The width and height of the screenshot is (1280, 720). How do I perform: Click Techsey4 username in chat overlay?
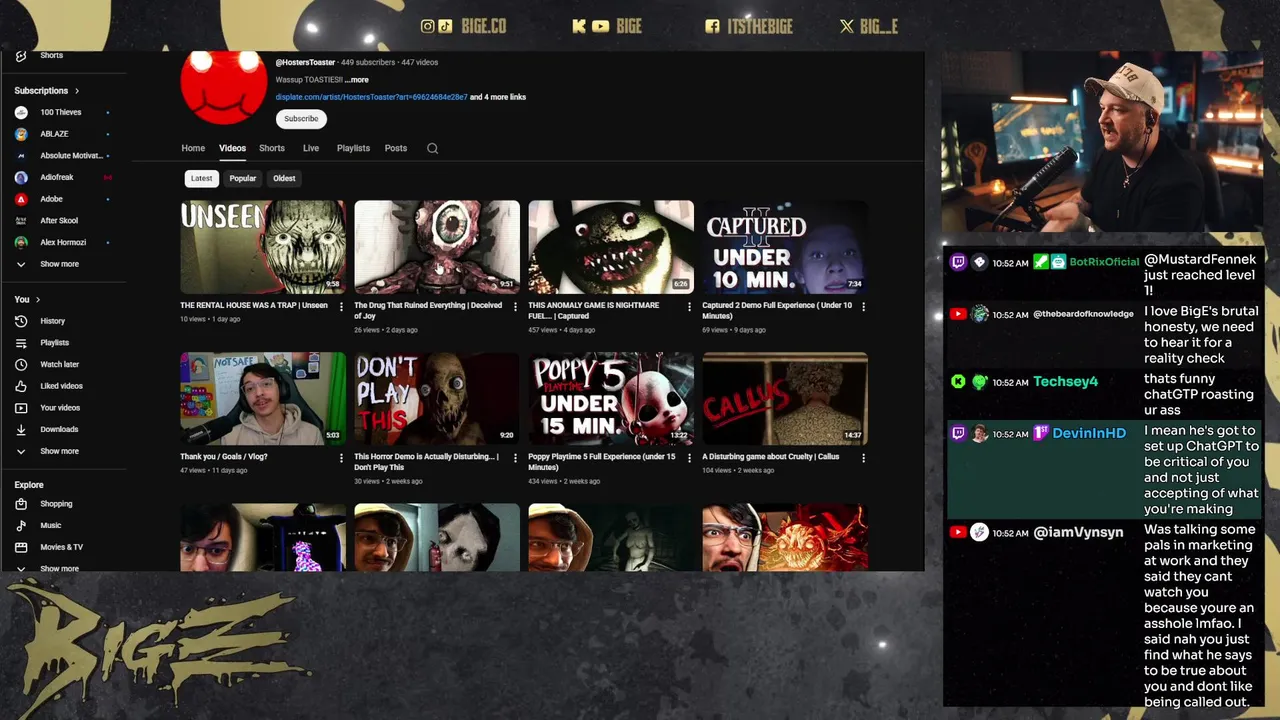(x=1065, y=381)
